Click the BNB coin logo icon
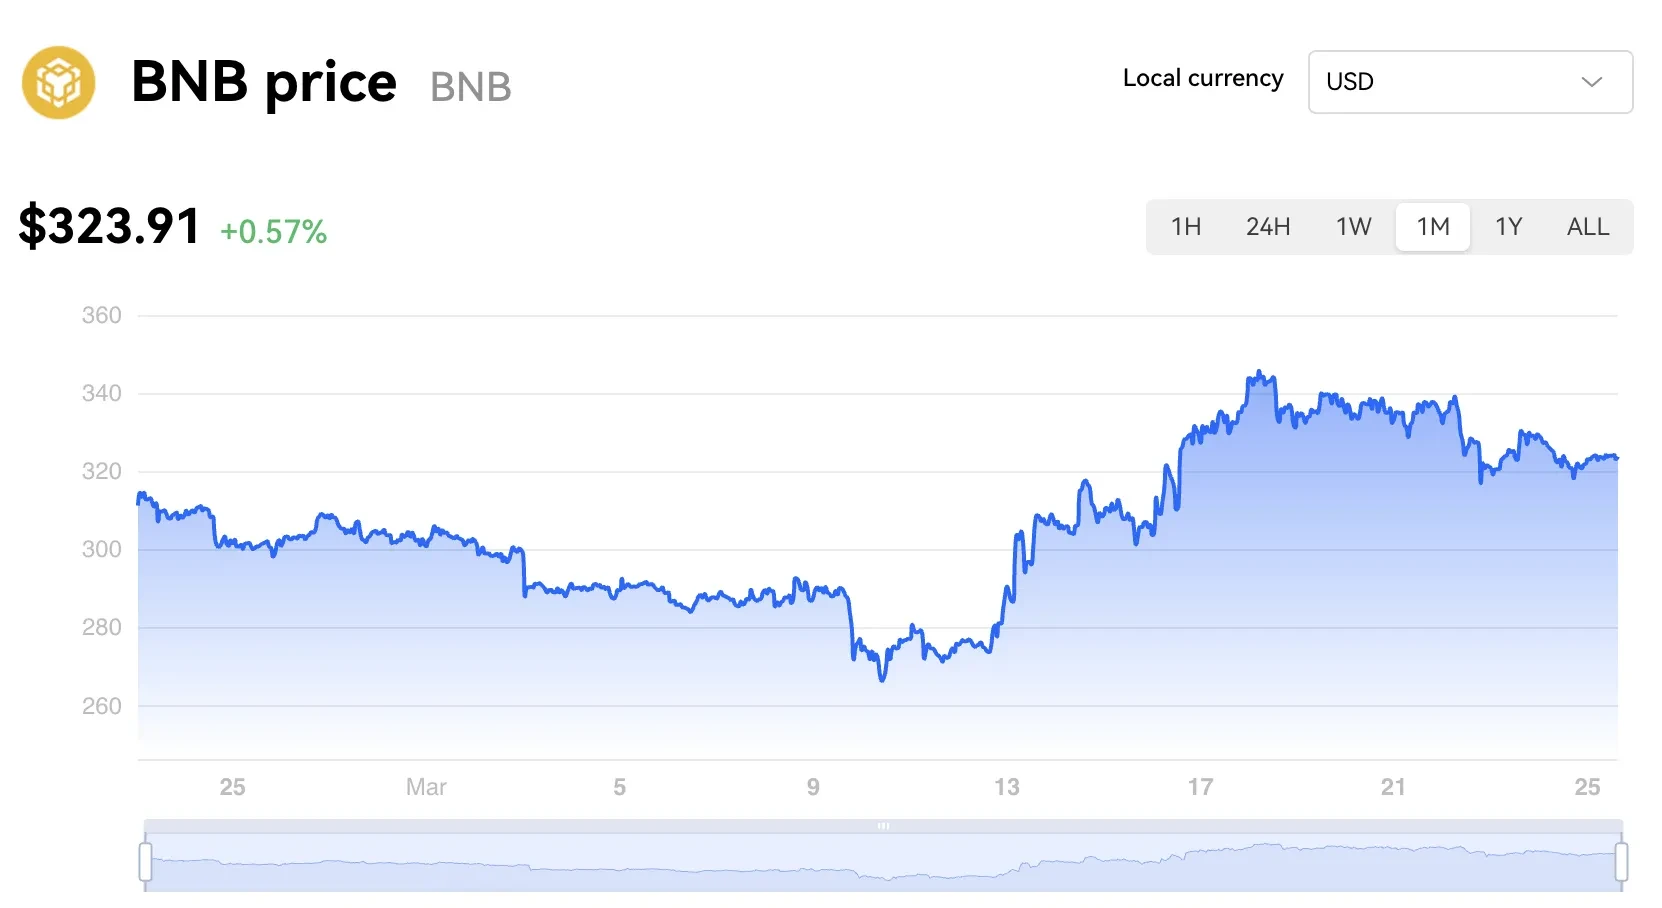Viewport: 1662px width, 908px height. [59, 82]
